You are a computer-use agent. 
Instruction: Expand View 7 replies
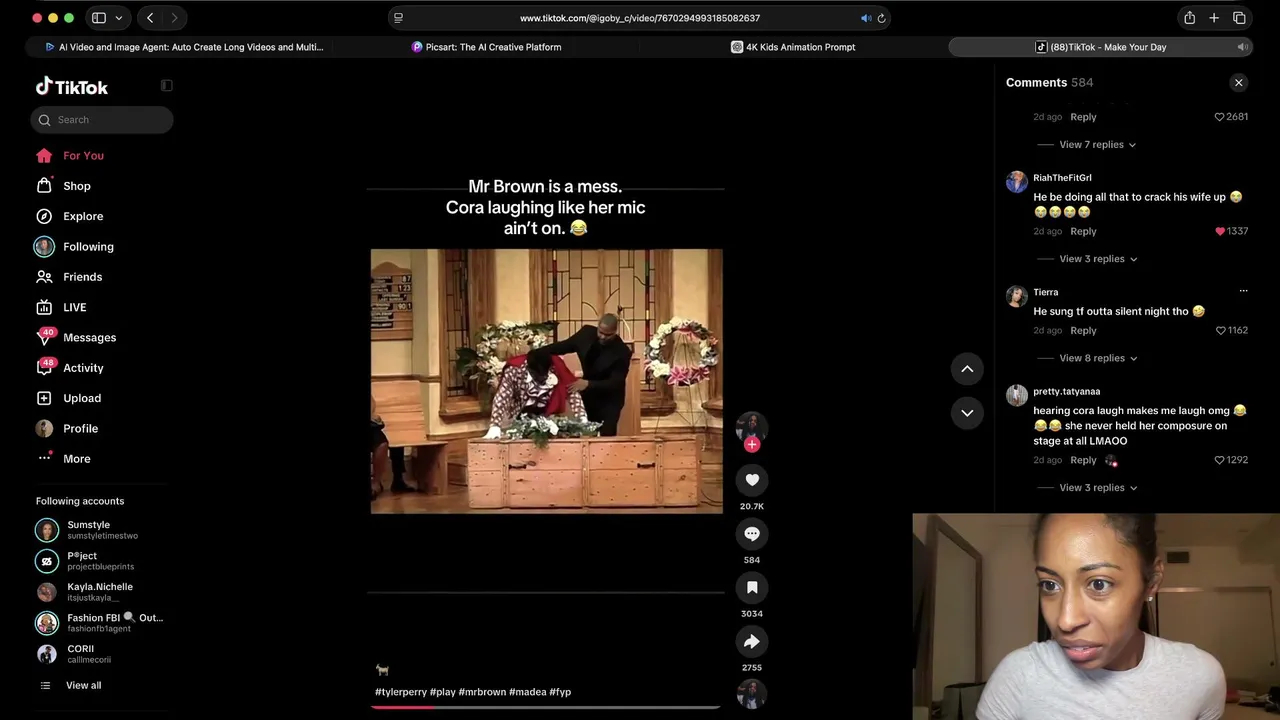point(1097,145)
